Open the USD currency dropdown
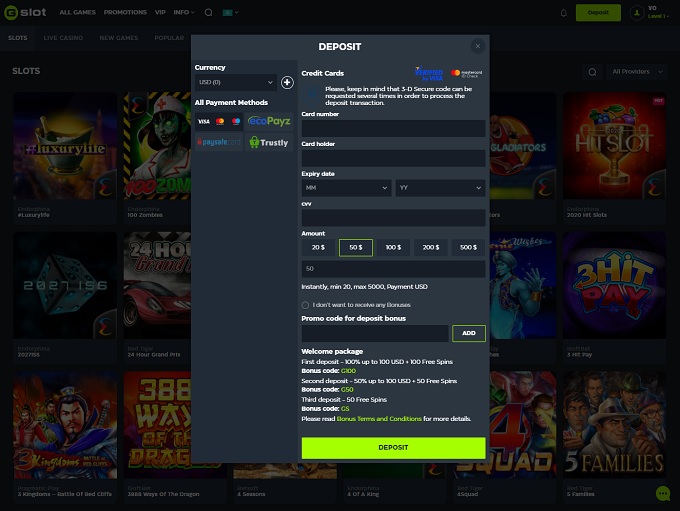The height and width of the screenshot is (511, 680). [x=235, y=82]
